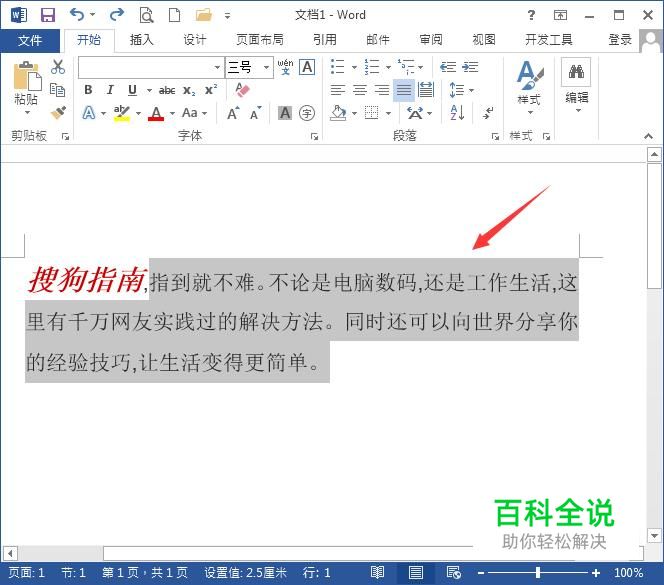Apply yellow text highlight color
664x585 pixels.
point(122,114)
